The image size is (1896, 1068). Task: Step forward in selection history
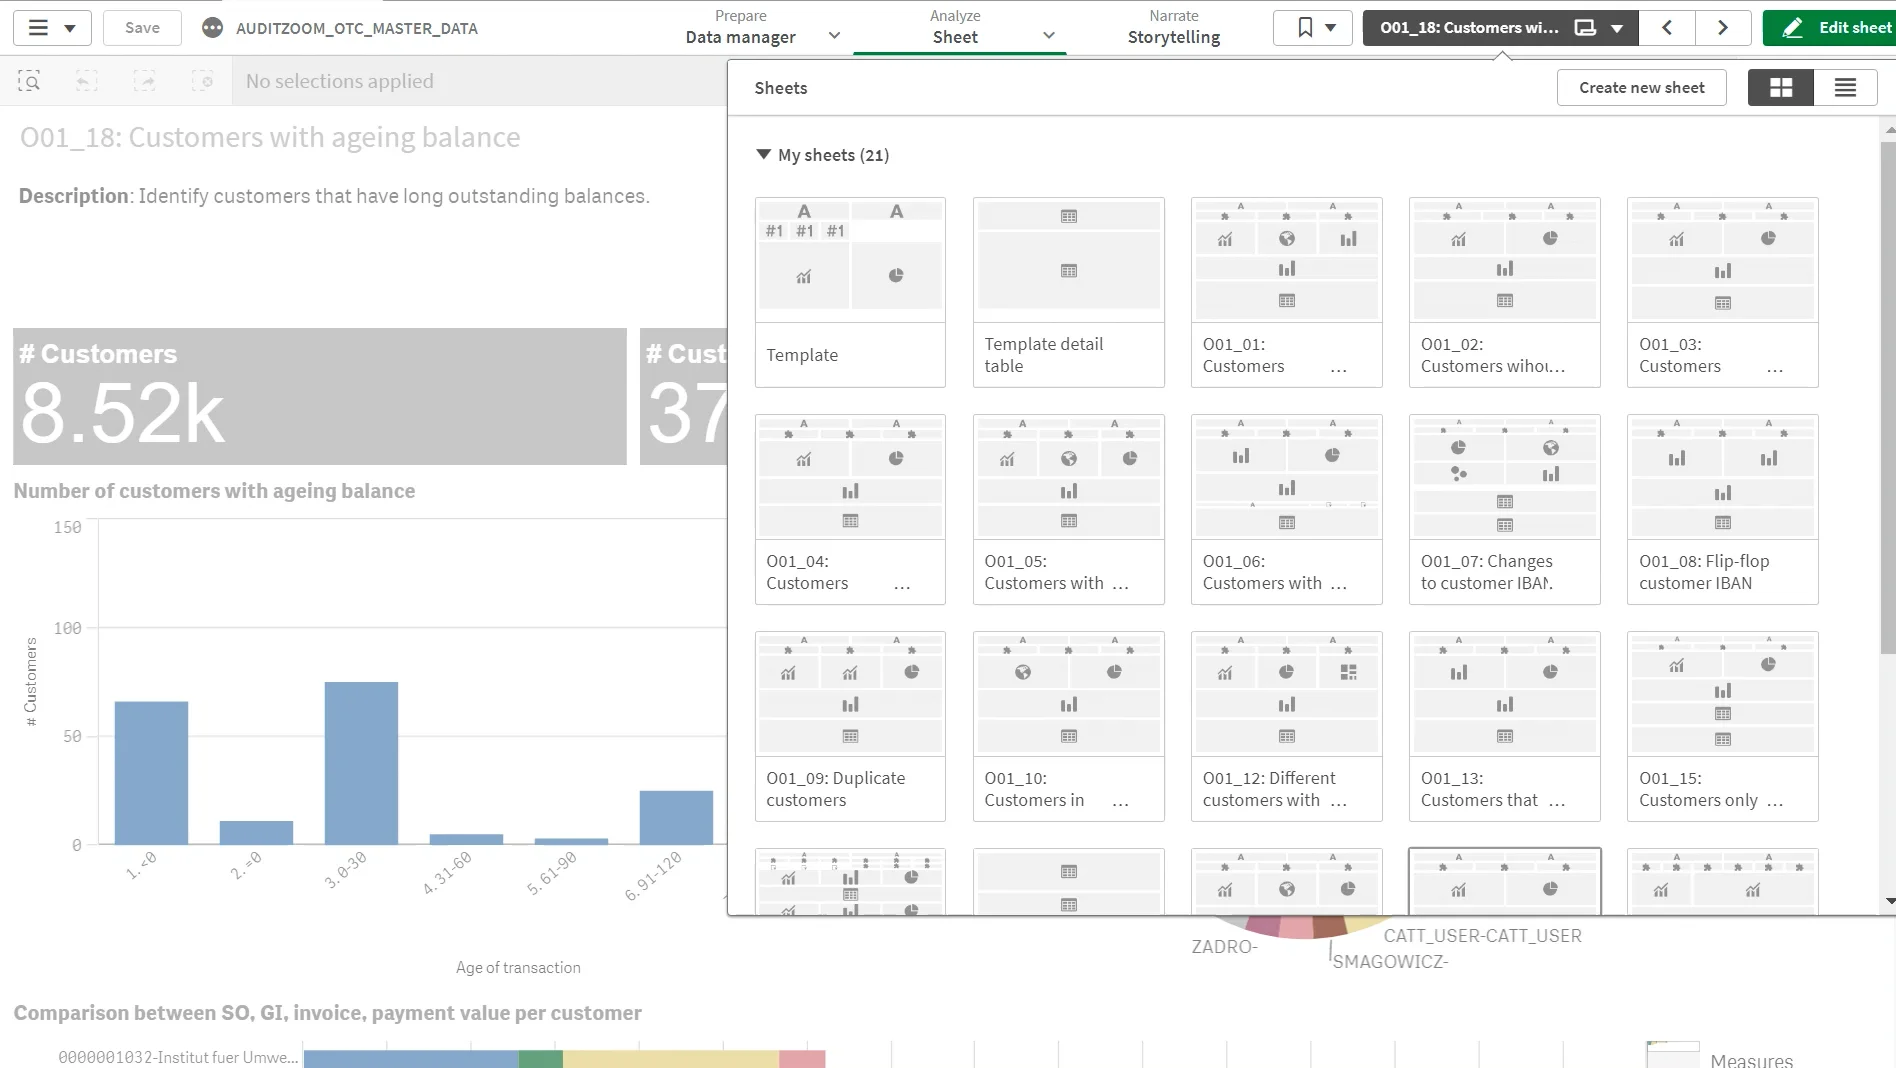144,80
